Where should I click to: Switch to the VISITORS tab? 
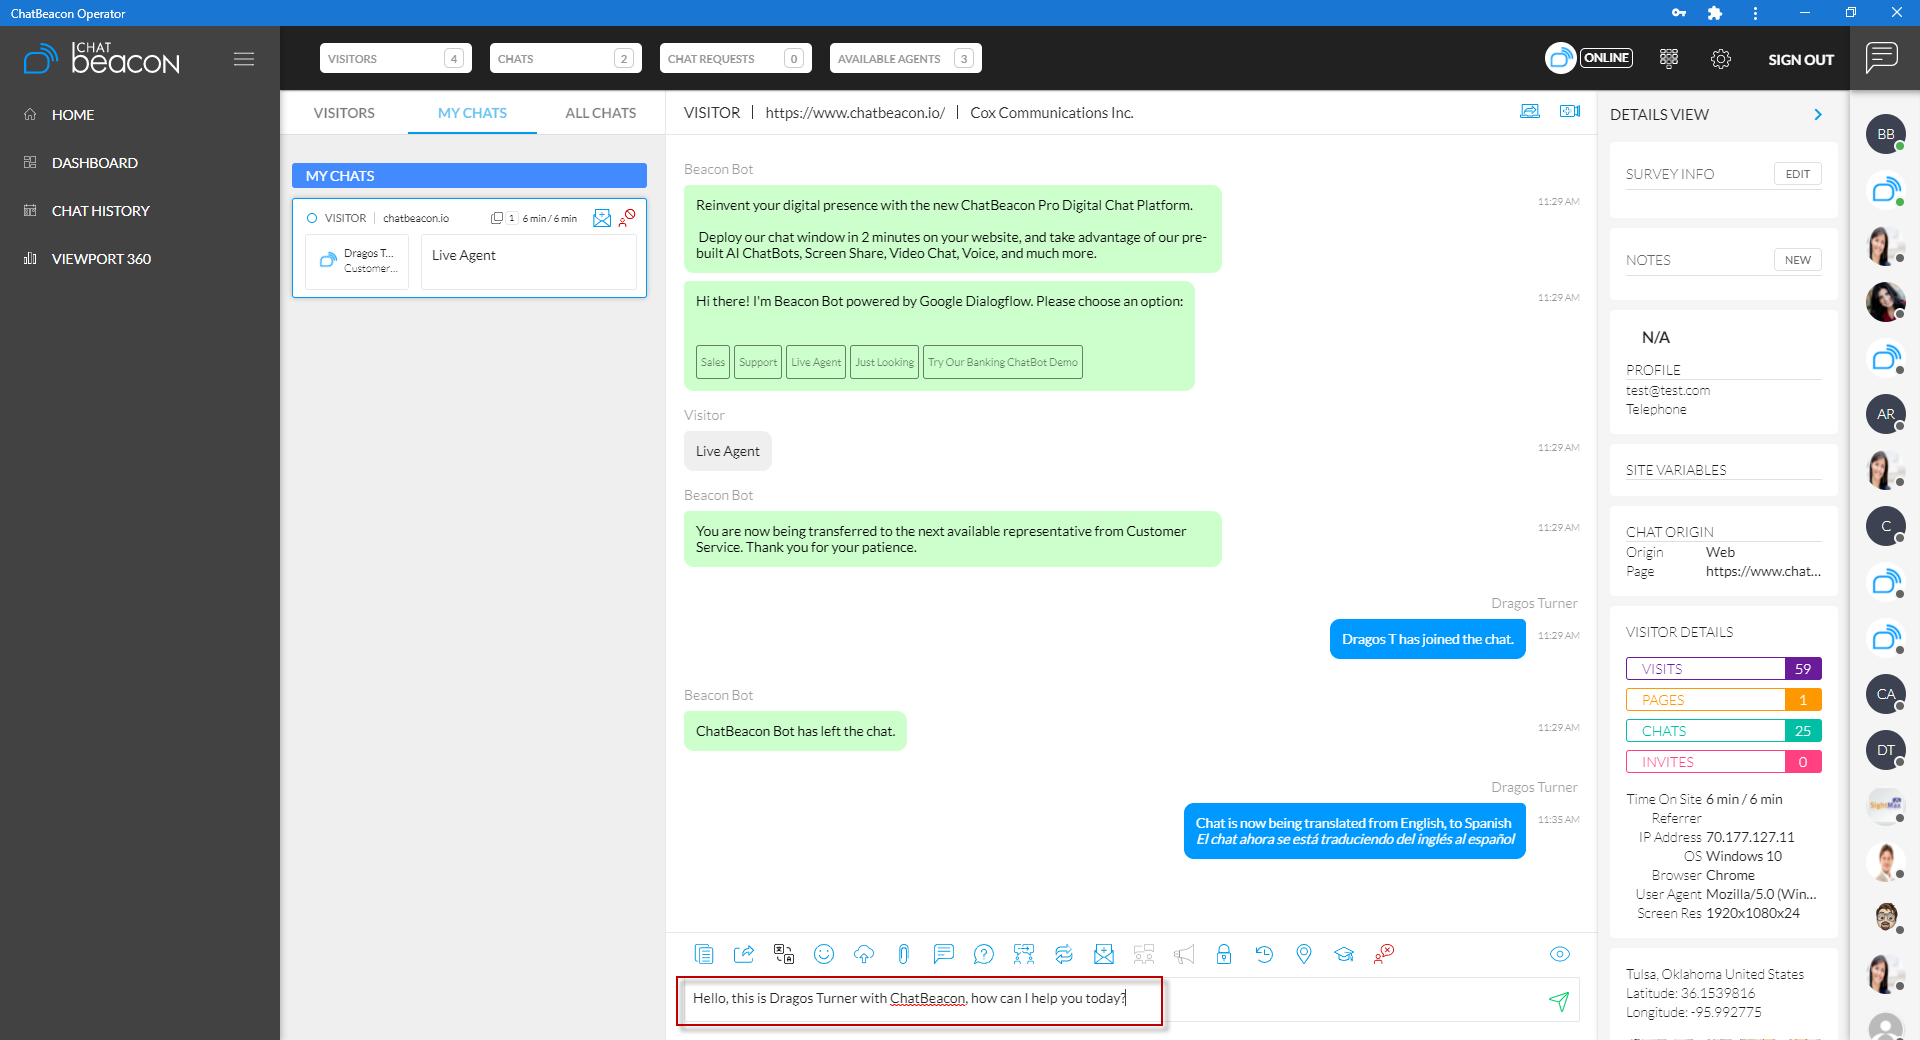pyautogui.click(x=344, y=113)
